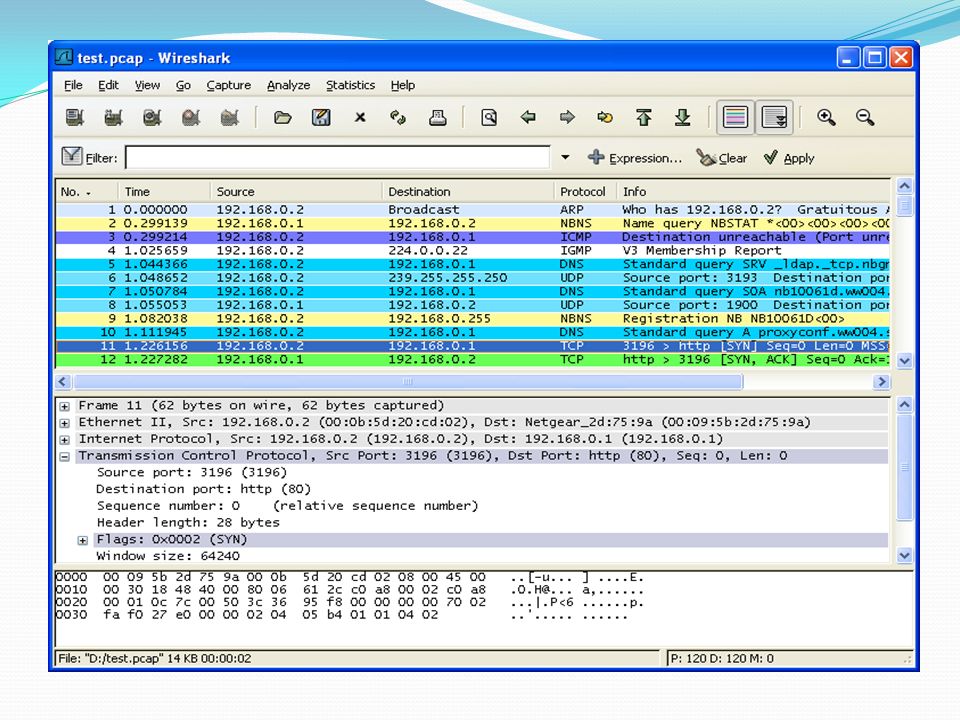Click the Filter funnel icon button
Viewport: 960px width, 720px height.
[72, 157]
